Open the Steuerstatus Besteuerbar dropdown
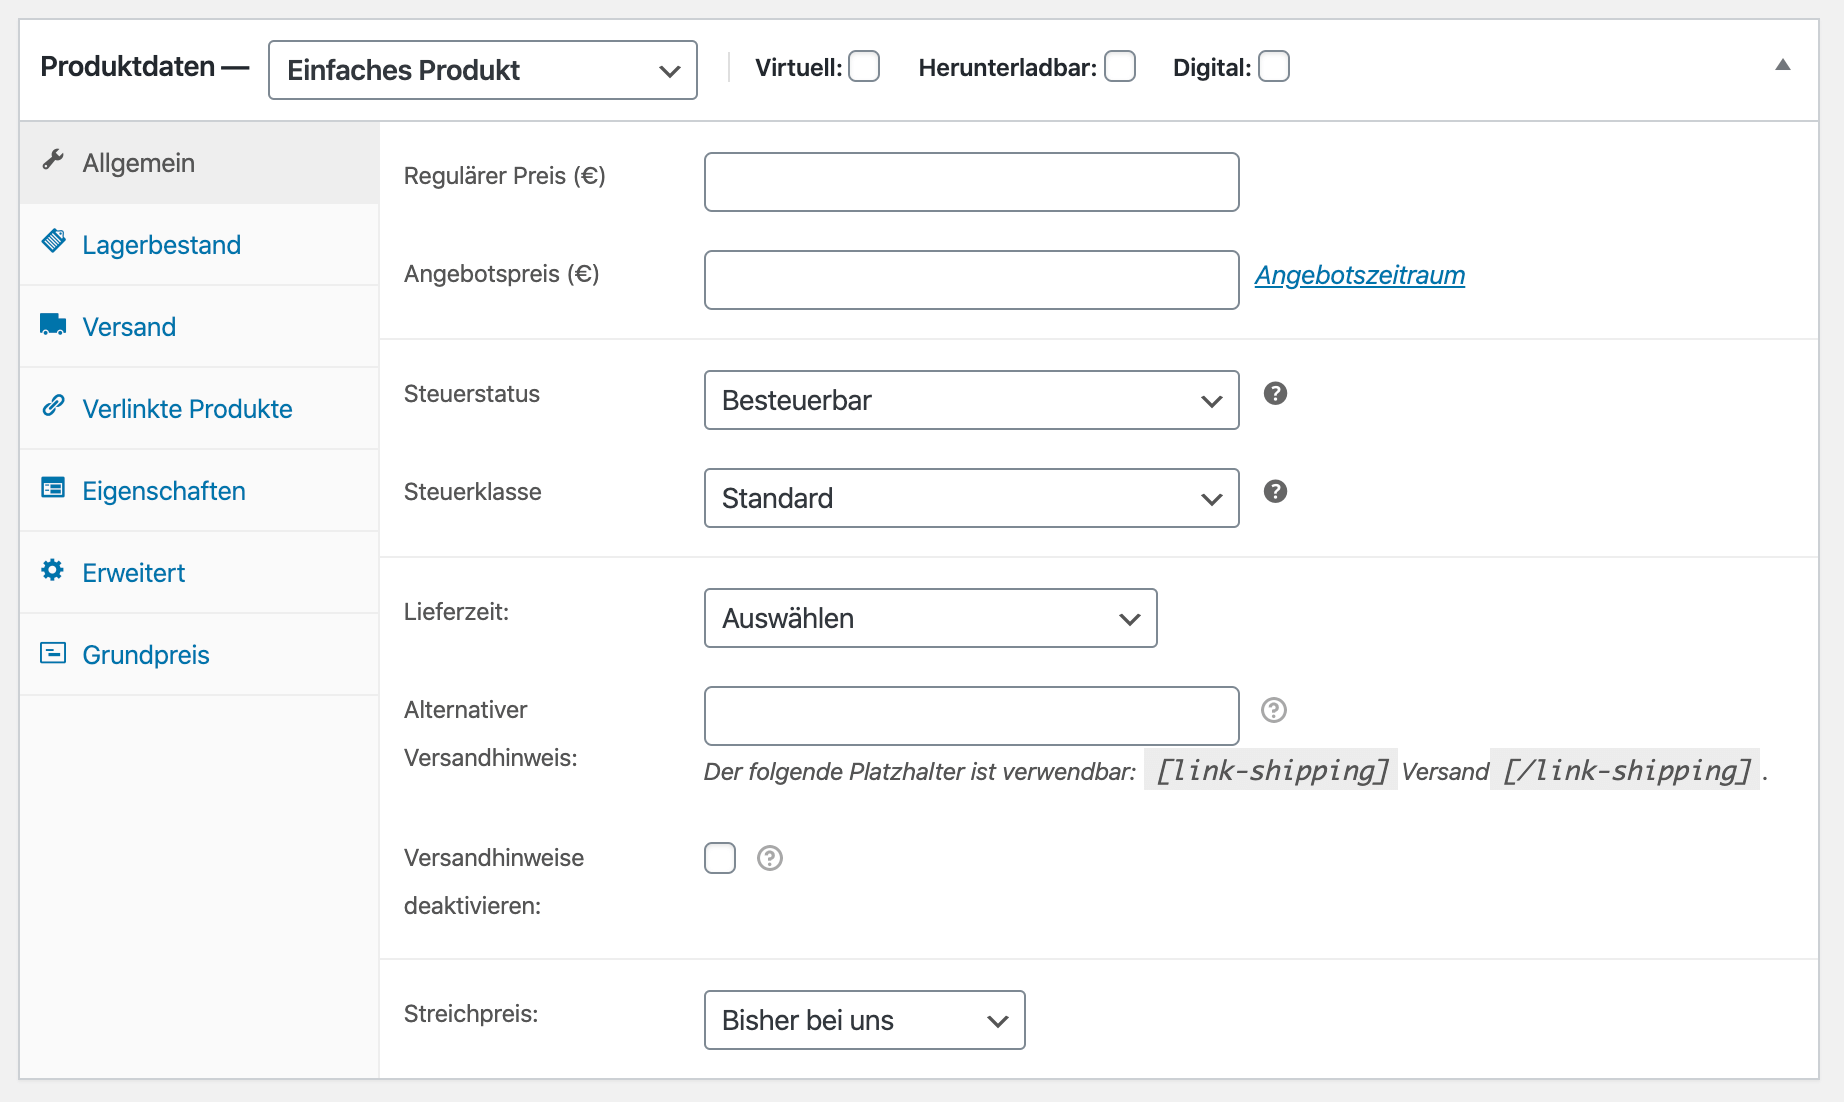Image resolution: width=1844 pixels, height=1102 pixels. pyautogui.click(x=972, y=400)
